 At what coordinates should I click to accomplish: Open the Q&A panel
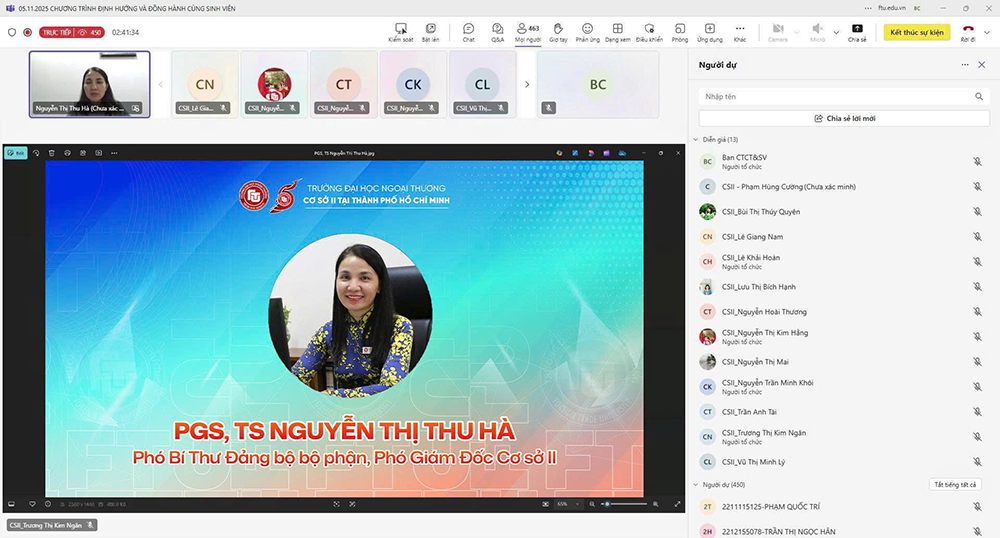click(x=497, y=29)
